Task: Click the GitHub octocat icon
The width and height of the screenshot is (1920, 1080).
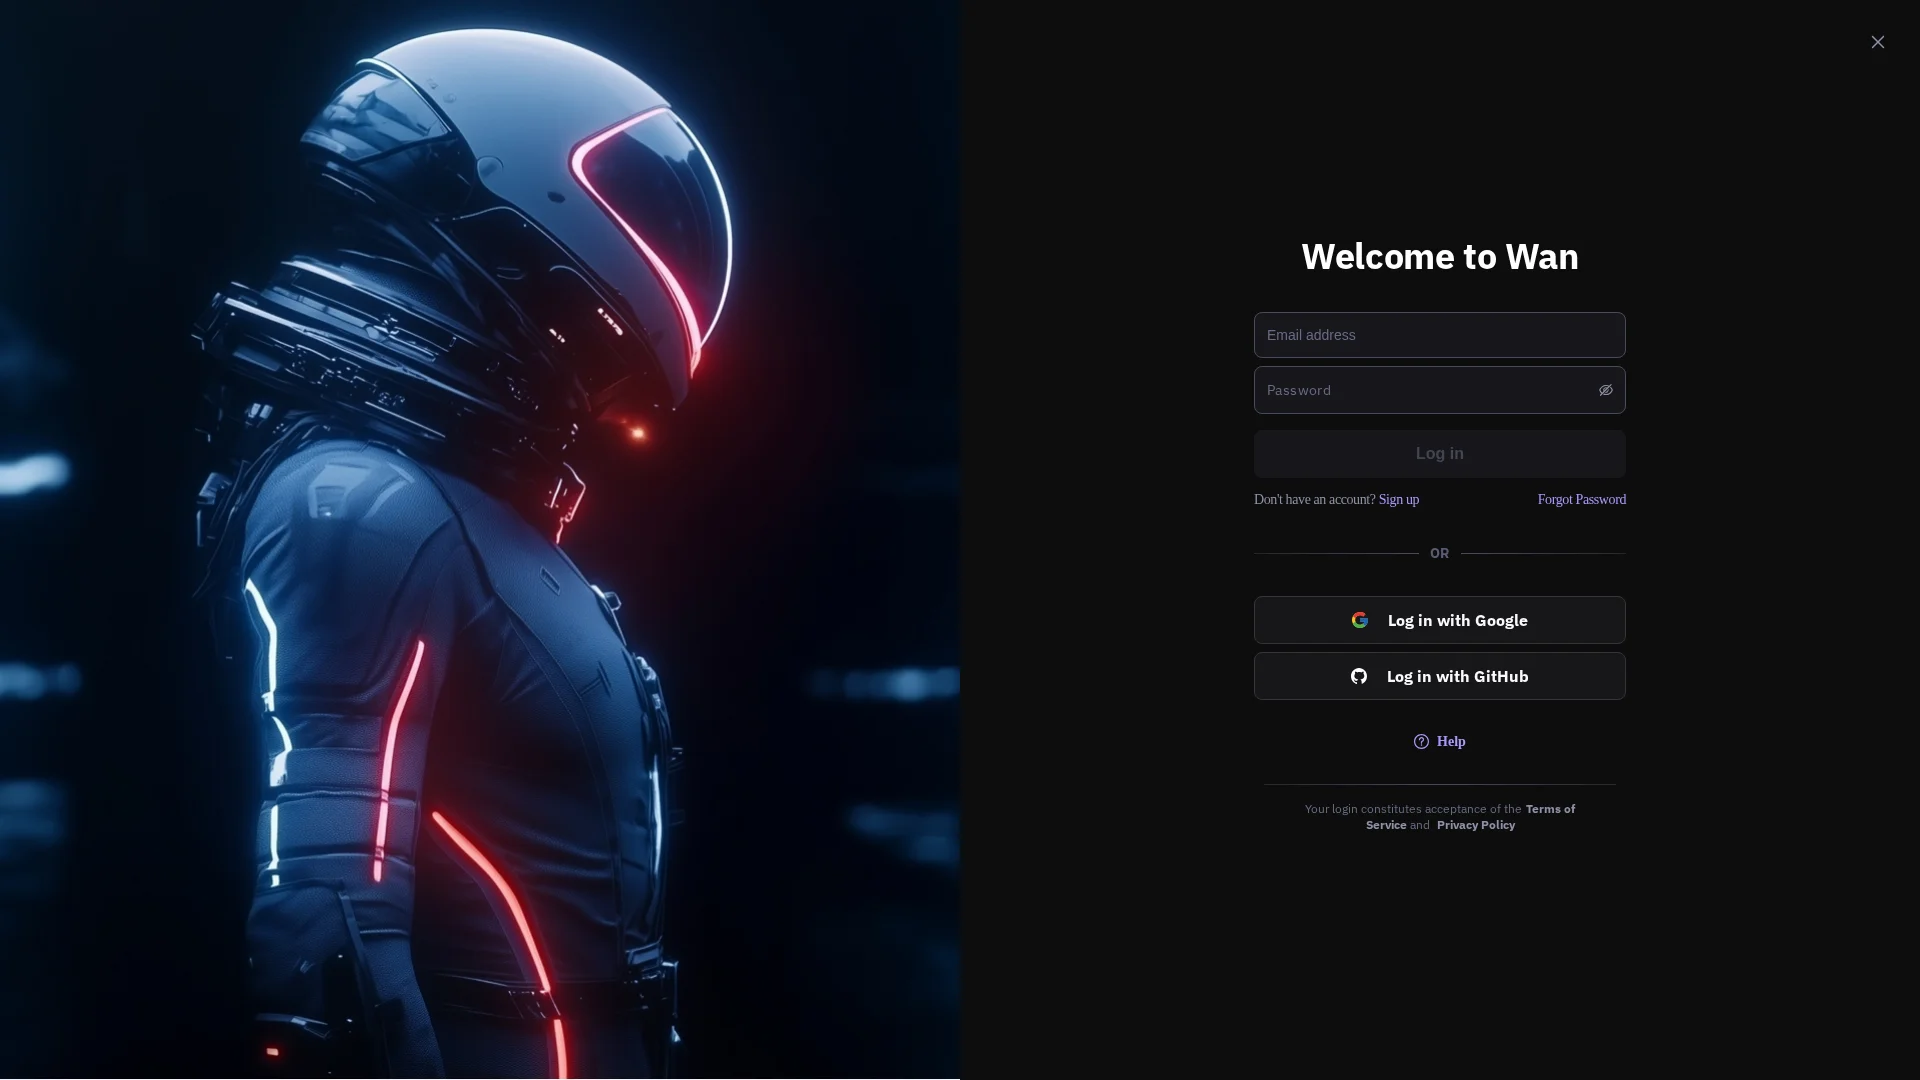Action: pos(1359,676)
